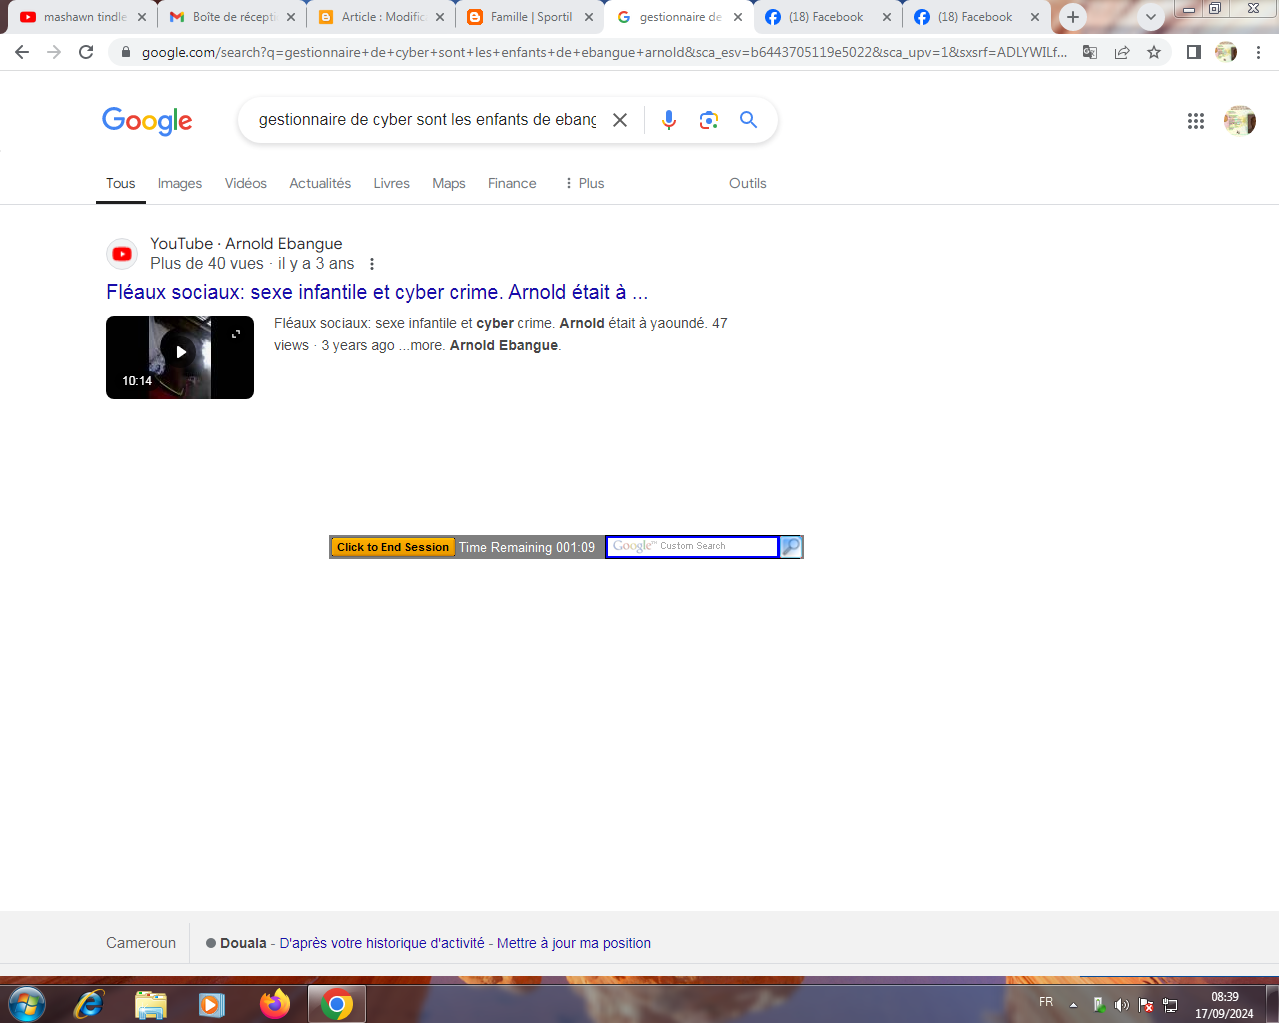
Task: Launch Internet Explorer from taskbar
Action: point(89,1003)
